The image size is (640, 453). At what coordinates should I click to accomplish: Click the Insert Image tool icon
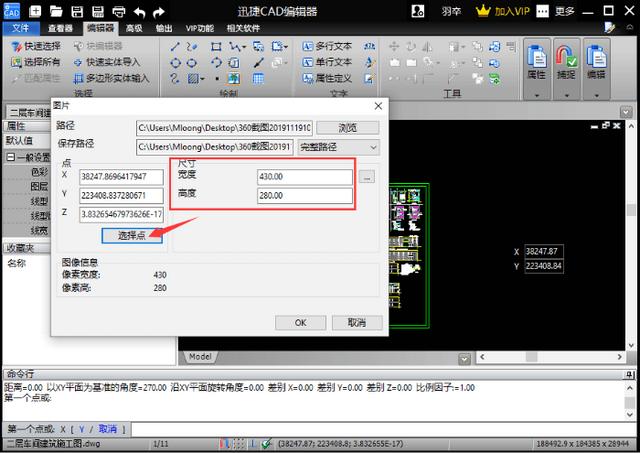(234, 78)
